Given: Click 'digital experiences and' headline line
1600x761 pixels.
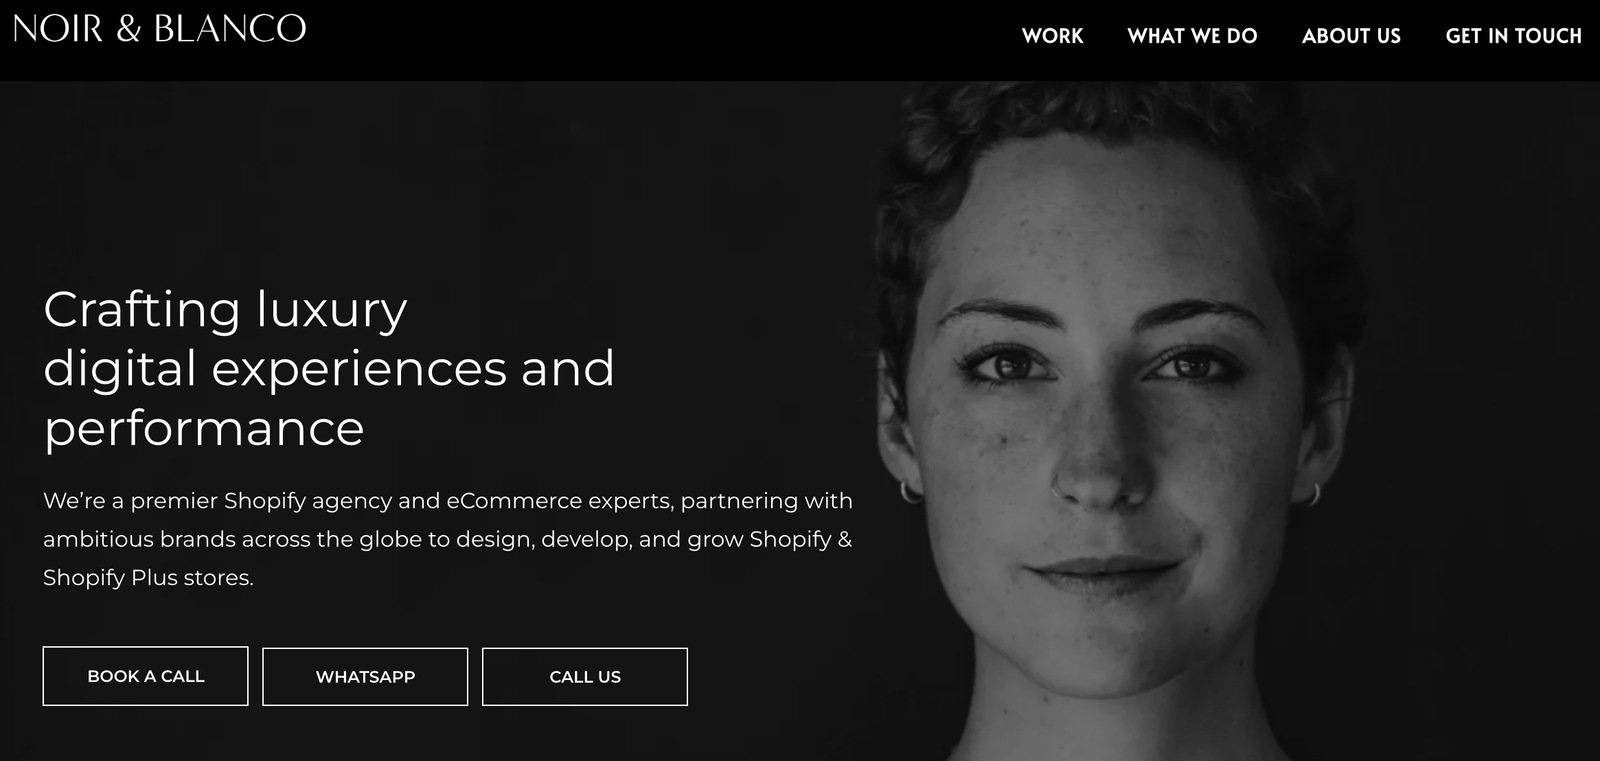Looking at the screenshot, I should tap(329, 369).
